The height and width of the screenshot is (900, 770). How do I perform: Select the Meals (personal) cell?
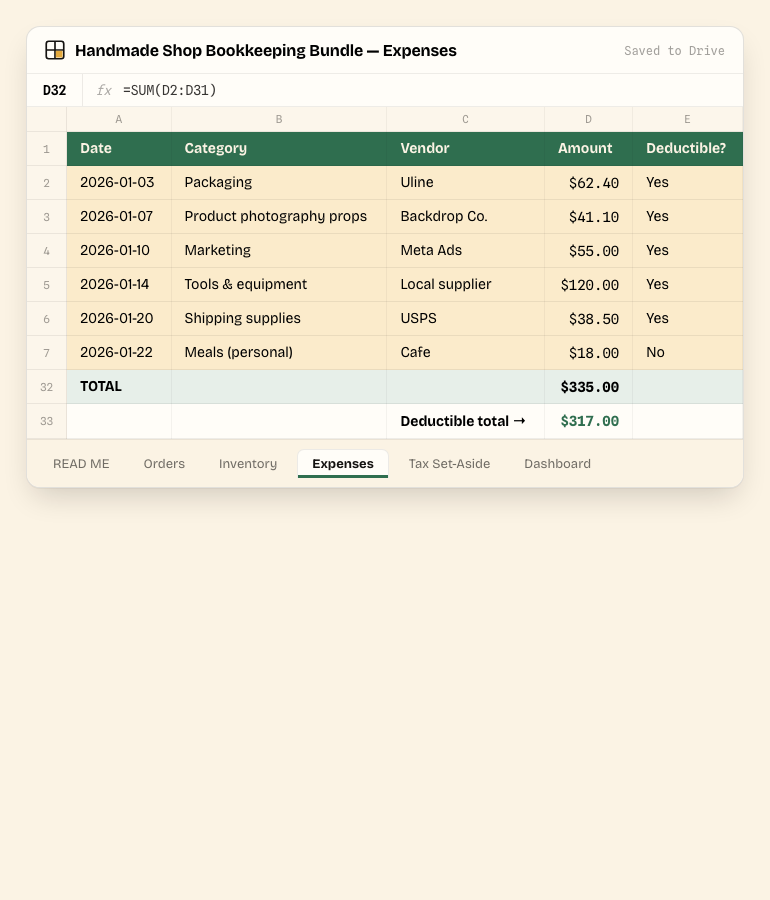click(279, 352)
